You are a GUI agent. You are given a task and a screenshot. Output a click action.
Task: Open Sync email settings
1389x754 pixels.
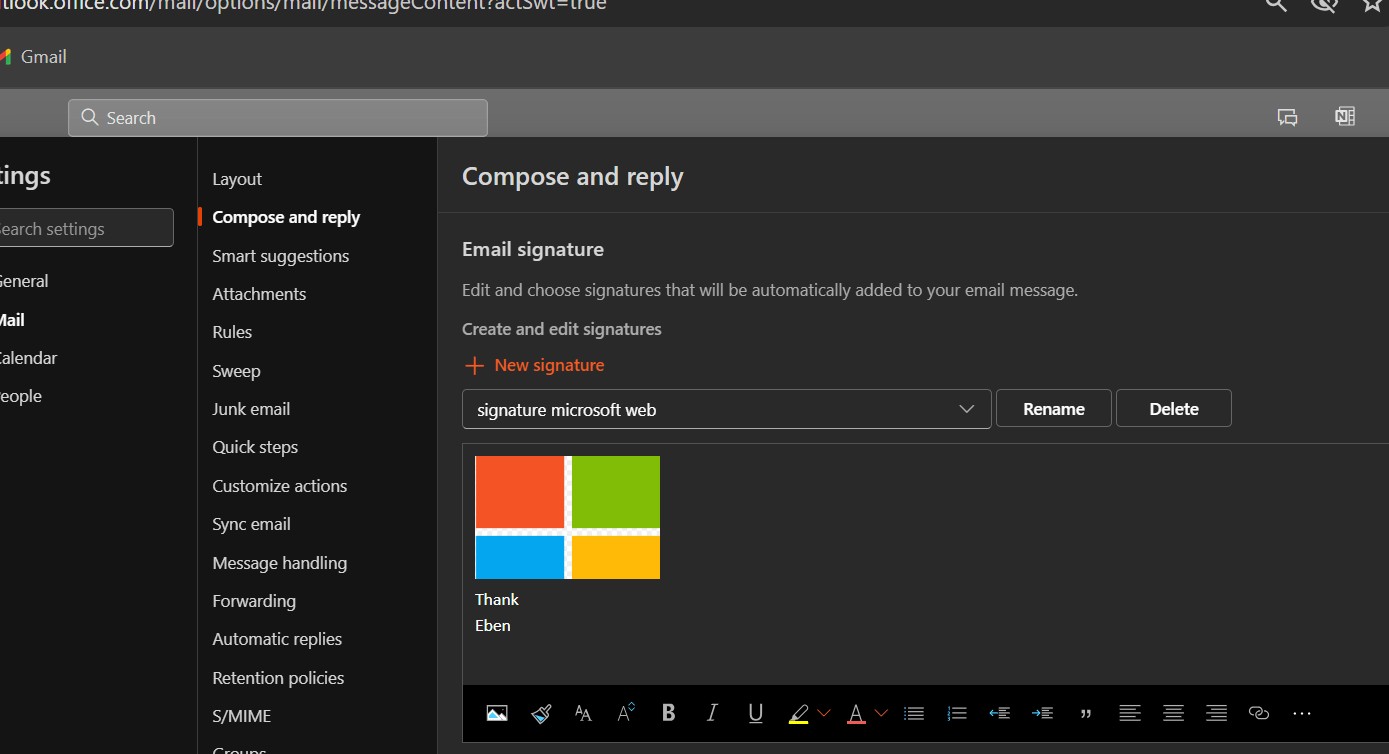(251, 524)
